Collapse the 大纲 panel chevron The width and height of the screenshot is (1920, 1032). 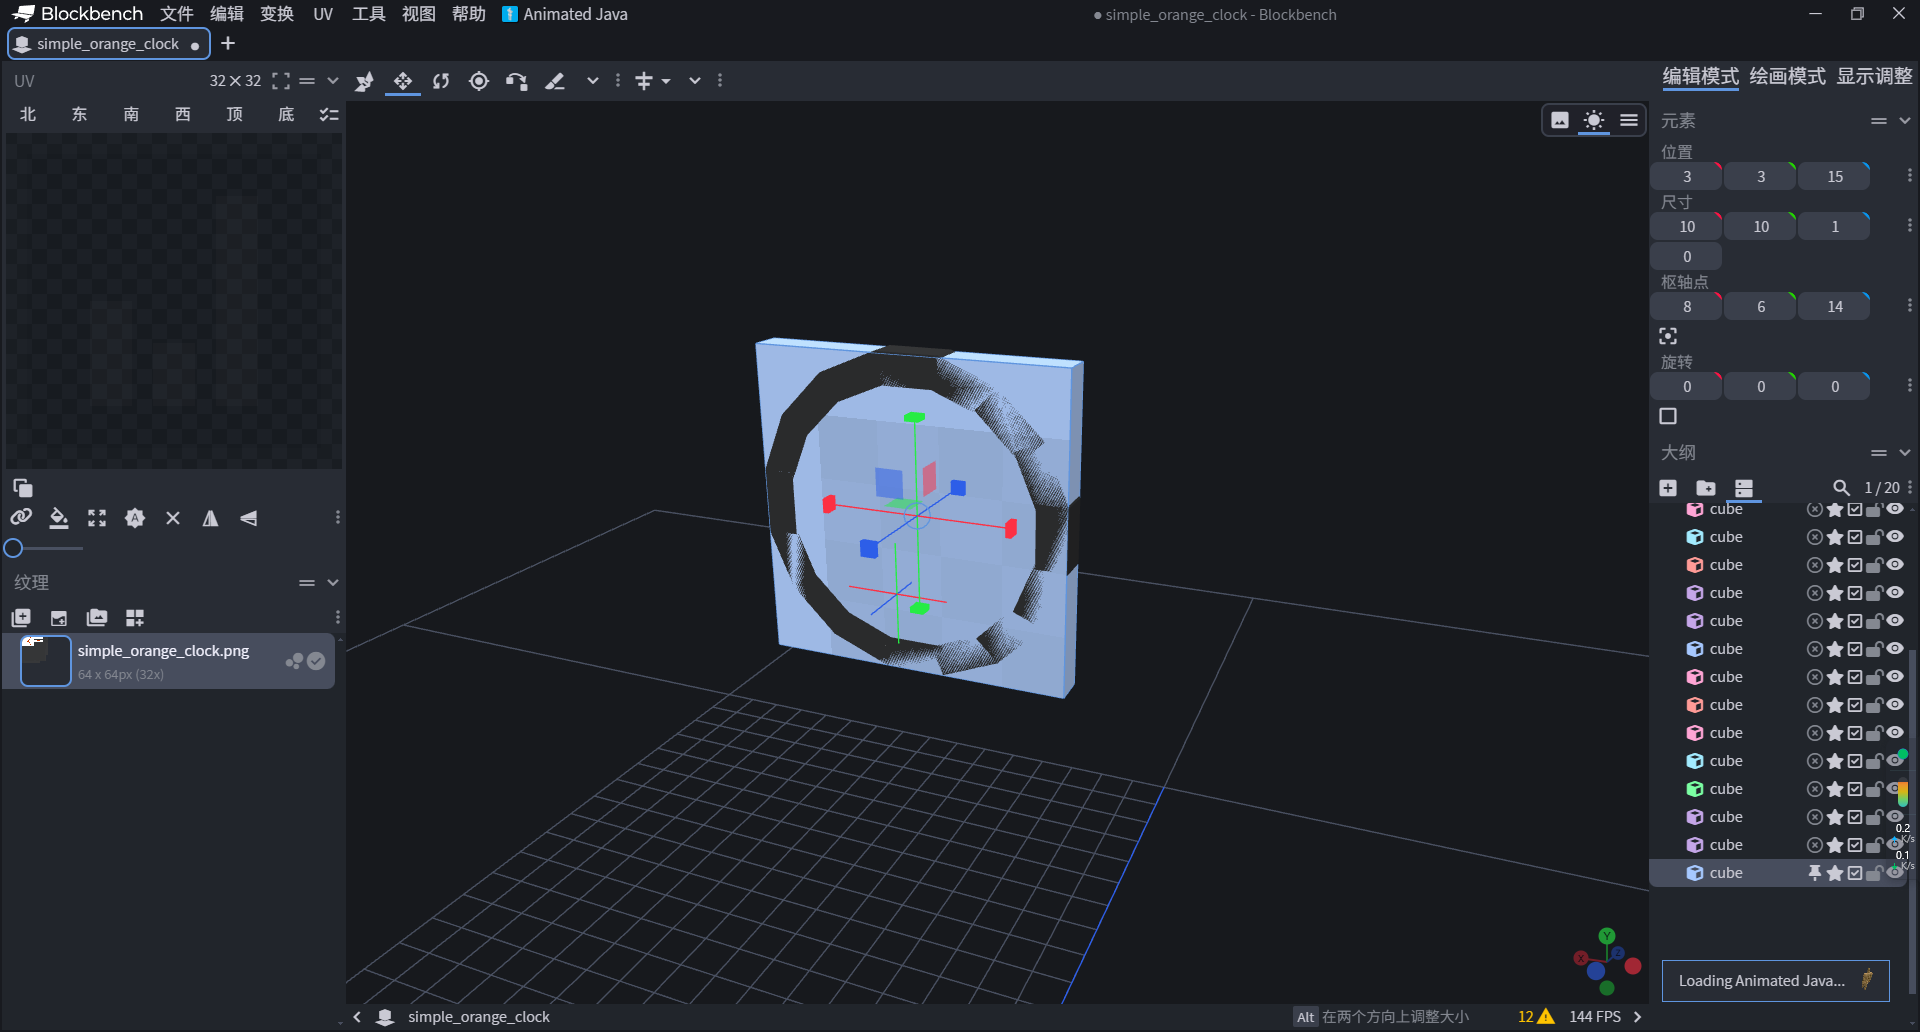tap(1905, 453)
